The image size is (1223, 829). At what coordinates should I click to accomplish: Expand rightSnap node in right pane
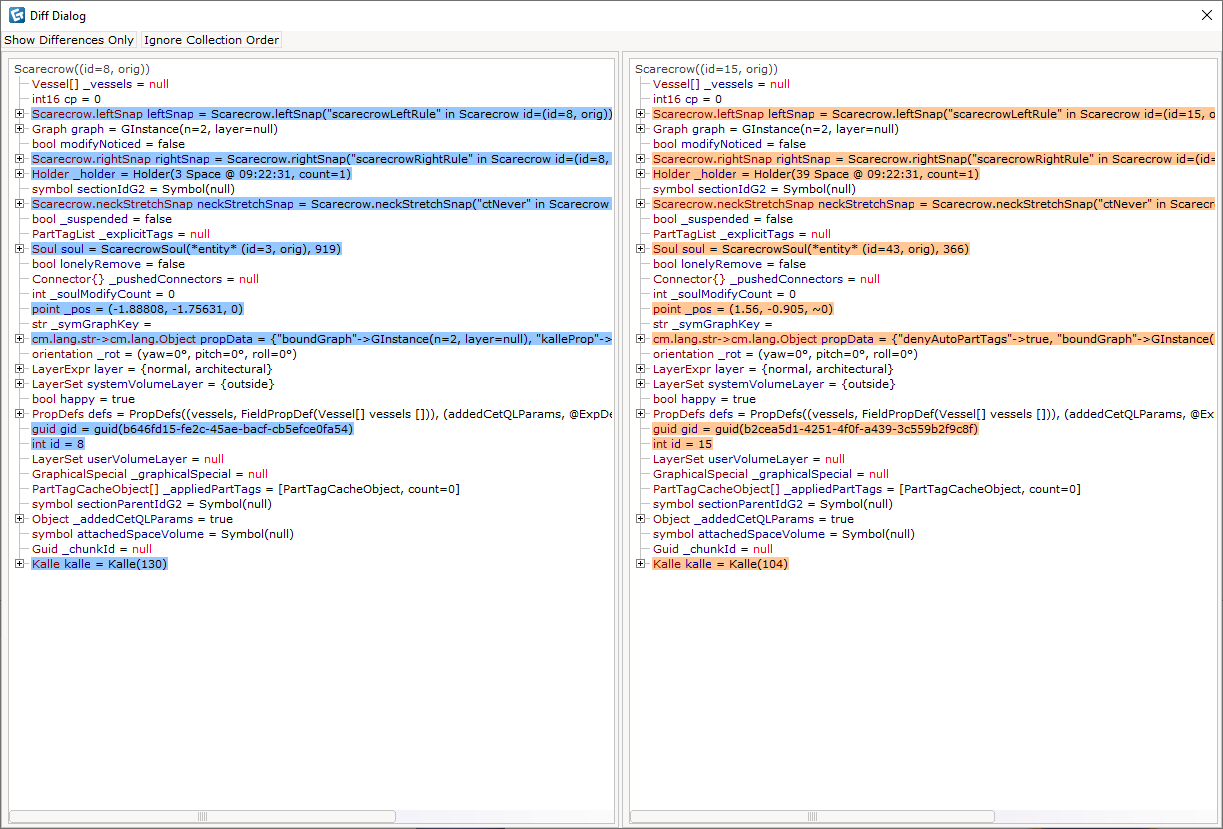point(641,159)
